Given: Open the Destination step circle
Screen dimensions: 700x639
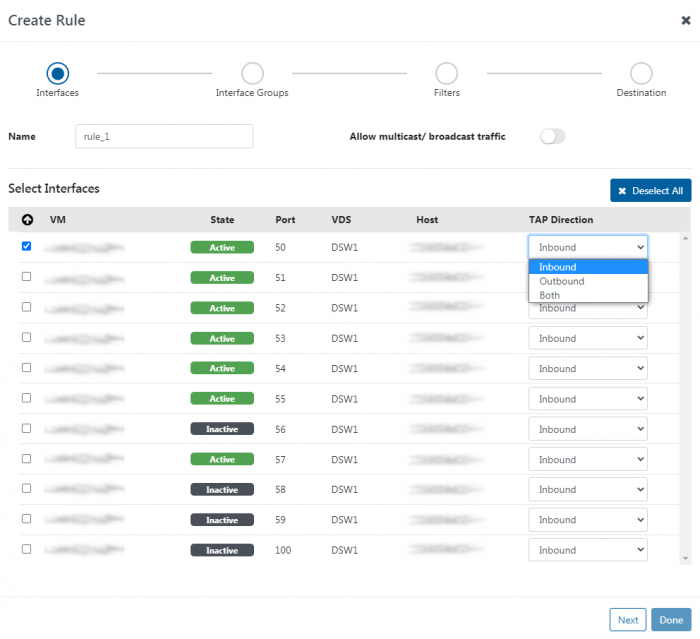Looking at the screenshot, I should coord(641,73).
